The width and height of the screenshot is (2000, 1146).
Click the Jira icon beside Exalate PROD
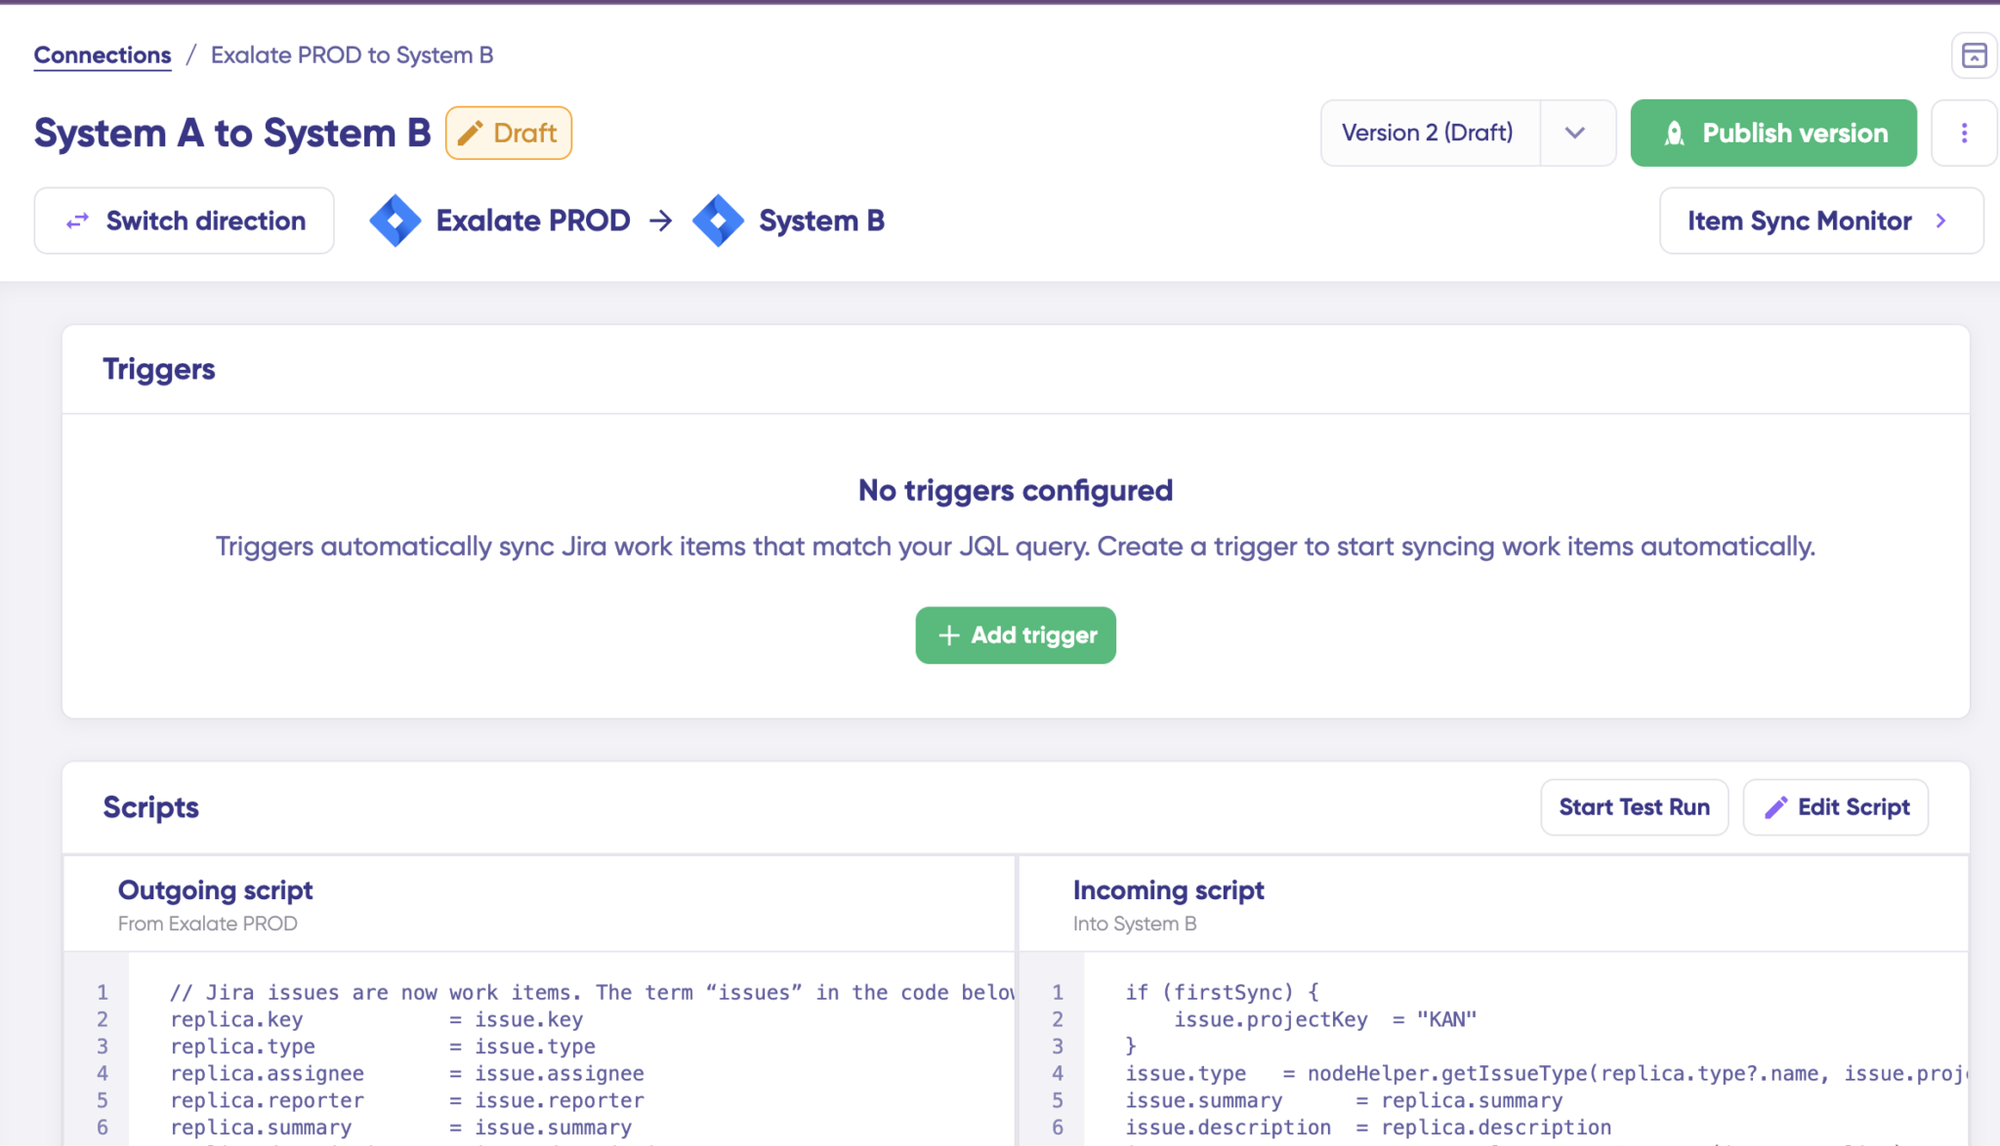pyautogui.click(x=395, y=221)
